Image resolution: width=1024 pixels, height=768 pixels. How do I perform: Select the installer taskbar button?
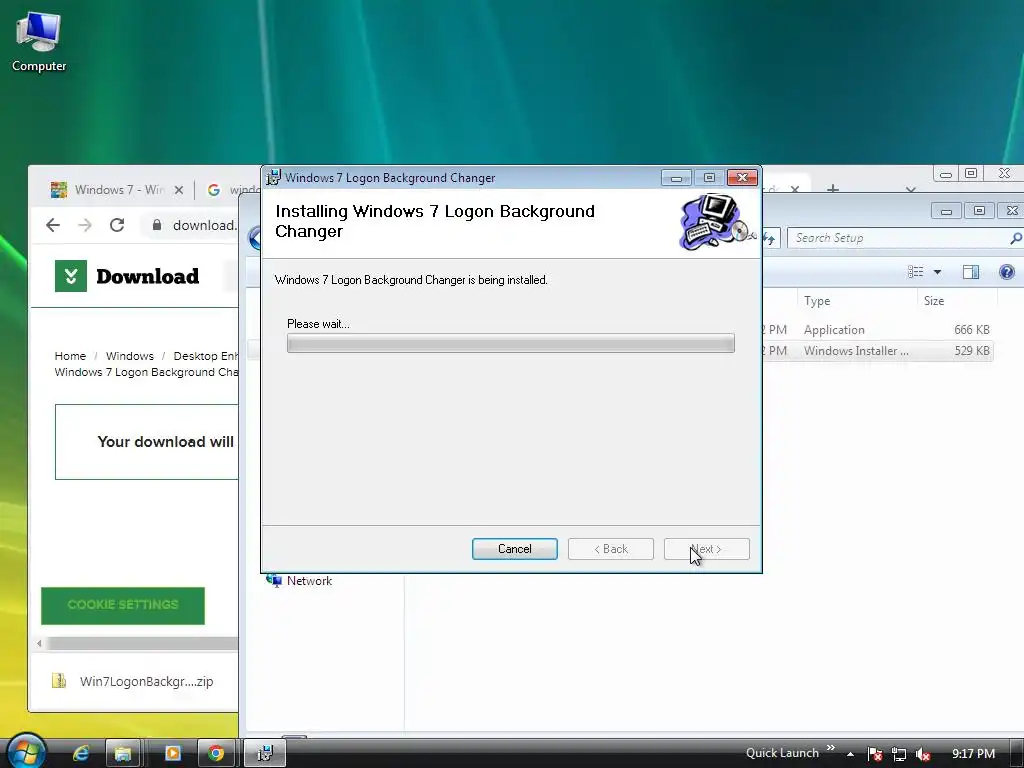click(x=264, y=753)
